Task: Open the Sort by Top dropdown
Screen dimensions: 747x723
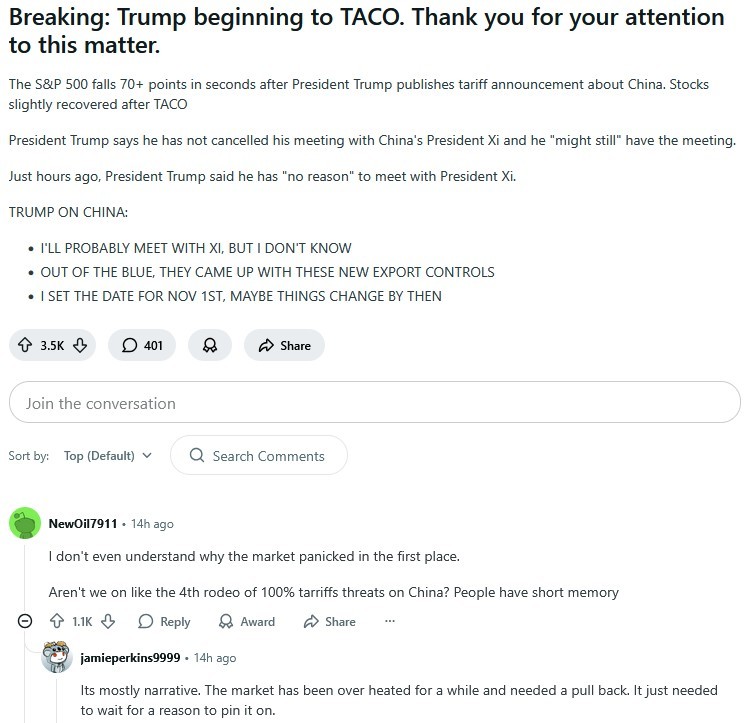Action: click(108, 455)
